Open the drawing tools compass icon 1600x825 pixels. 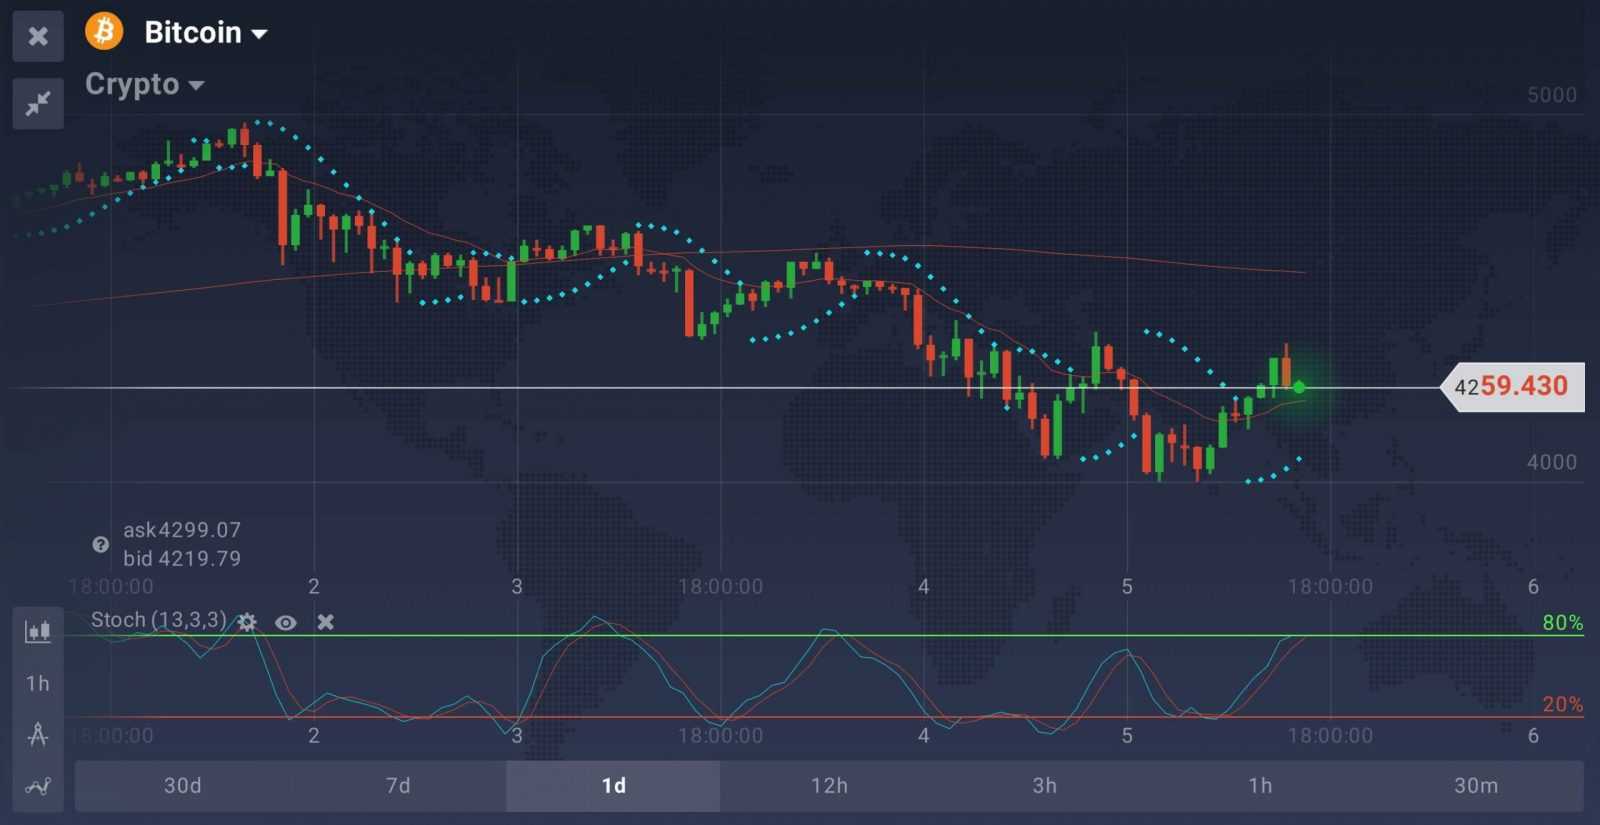38,735
